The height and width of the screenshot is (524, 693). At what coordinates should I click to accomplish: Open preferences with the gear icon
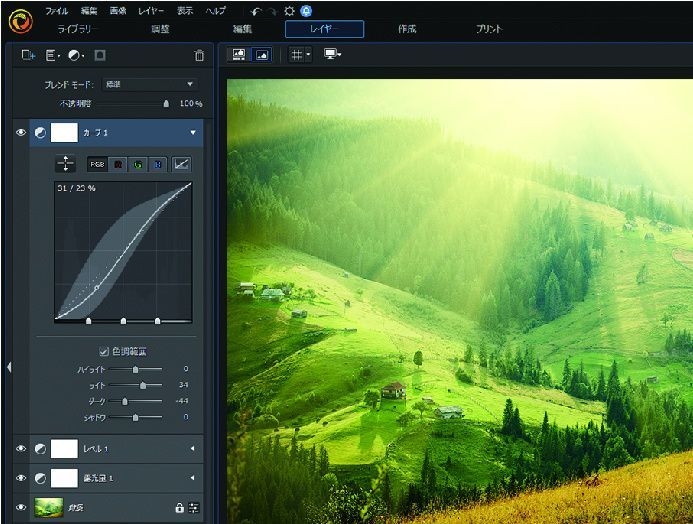(289, 10)
